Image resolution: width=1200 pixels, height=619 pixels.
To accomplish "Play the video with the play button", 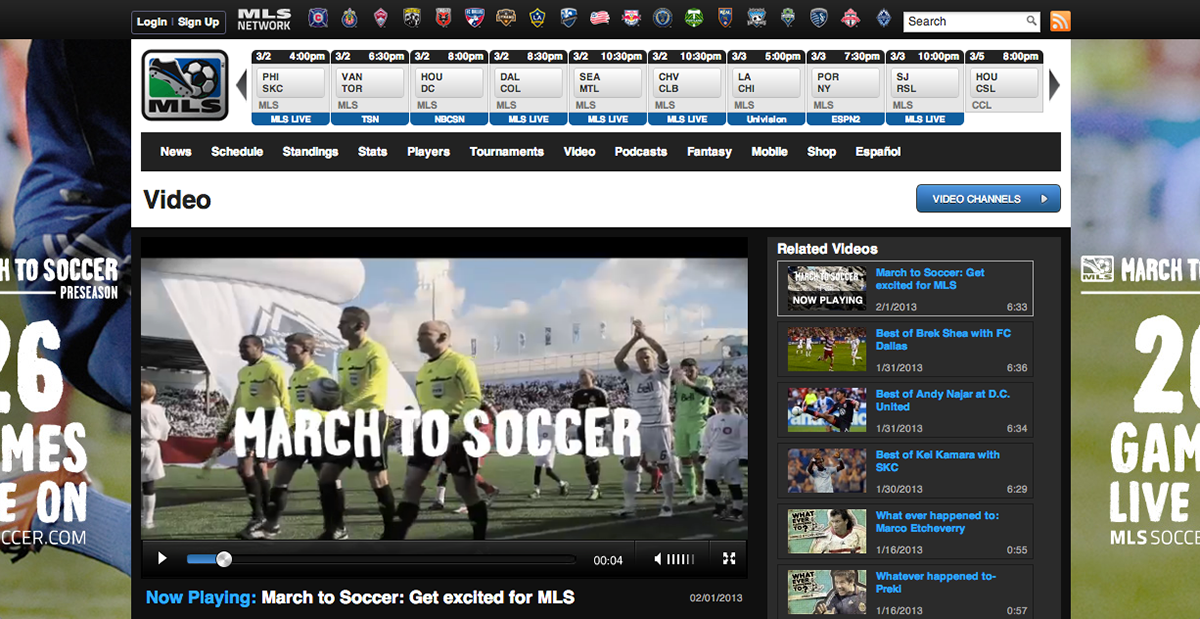I will [x=163, y=559].
